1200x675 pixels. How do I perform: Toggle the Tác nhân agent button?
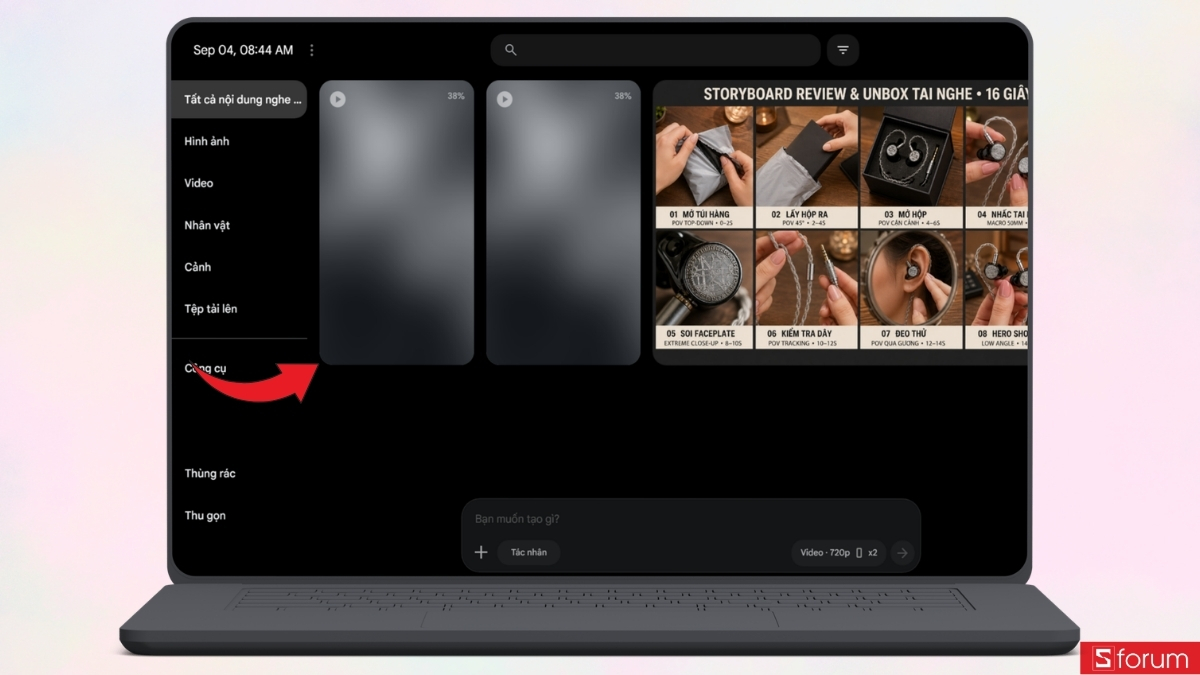pos(529,552)
